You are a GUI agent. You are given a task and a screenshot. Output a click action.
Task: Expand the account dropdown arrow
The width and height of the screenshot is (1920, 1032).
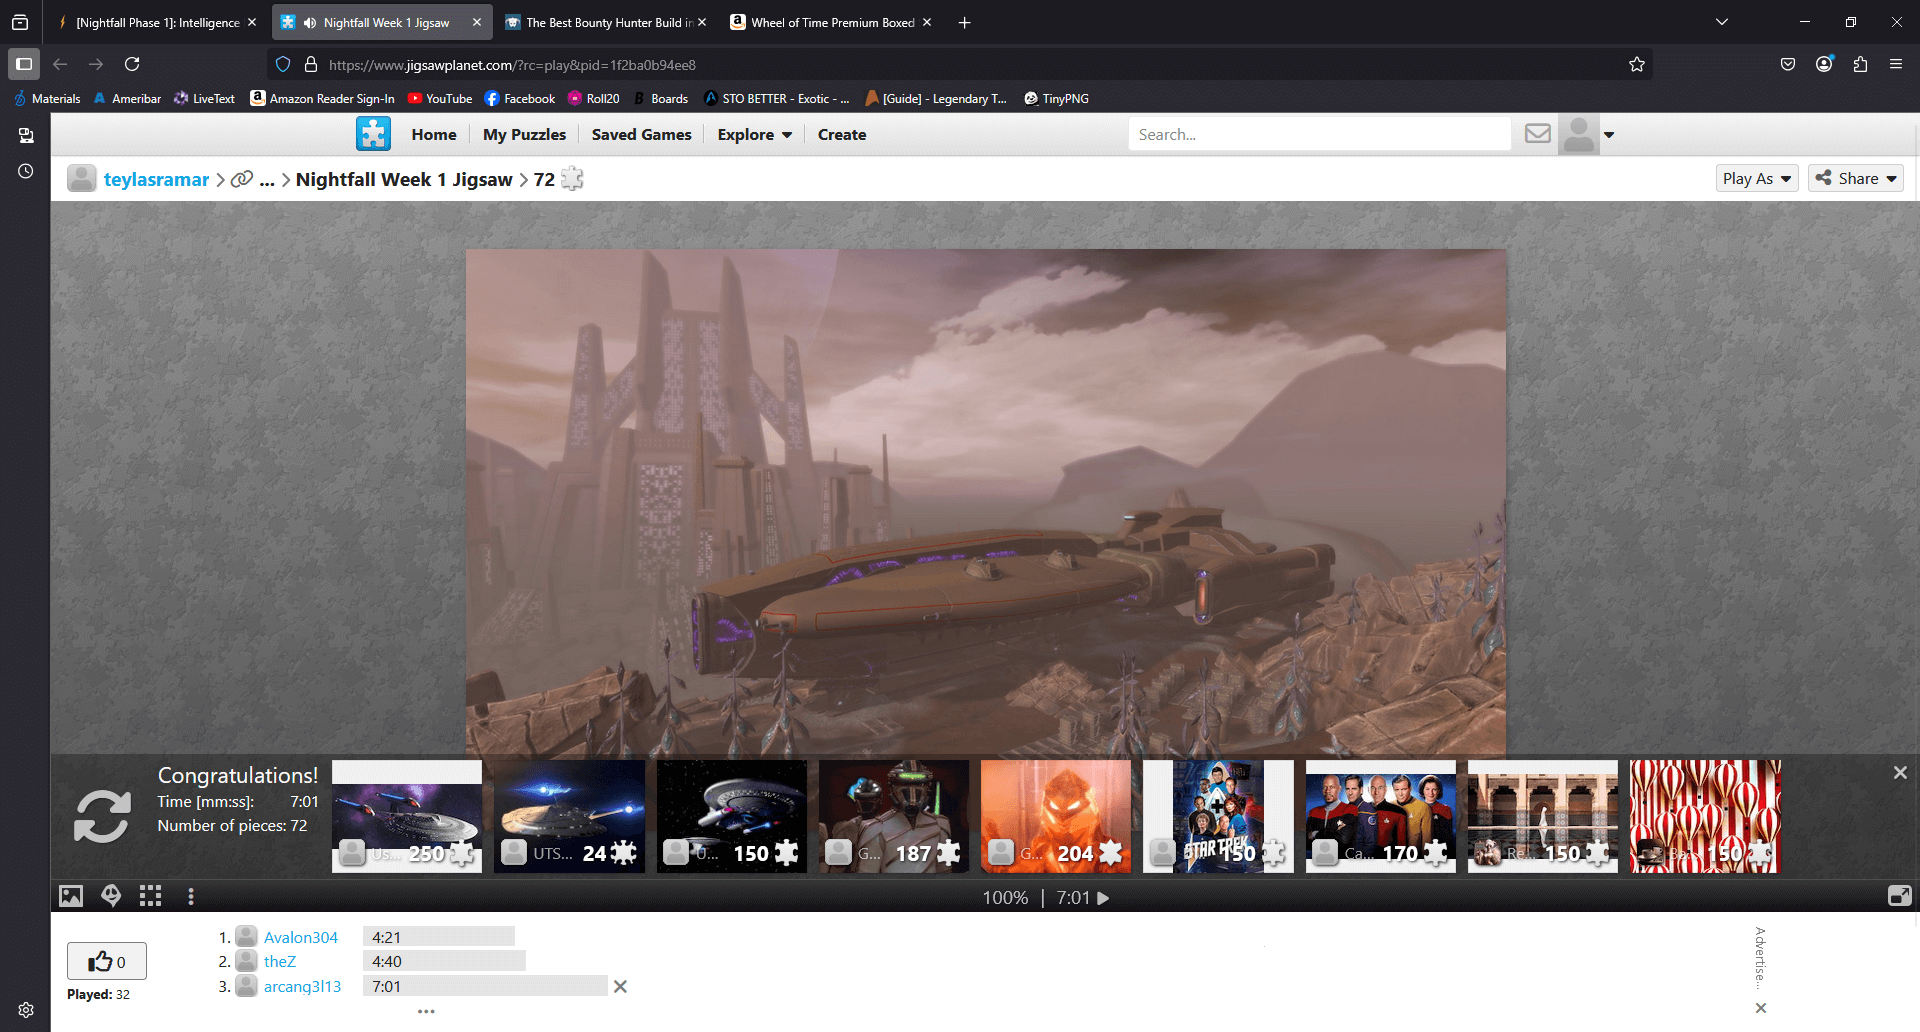[1609, 135]
